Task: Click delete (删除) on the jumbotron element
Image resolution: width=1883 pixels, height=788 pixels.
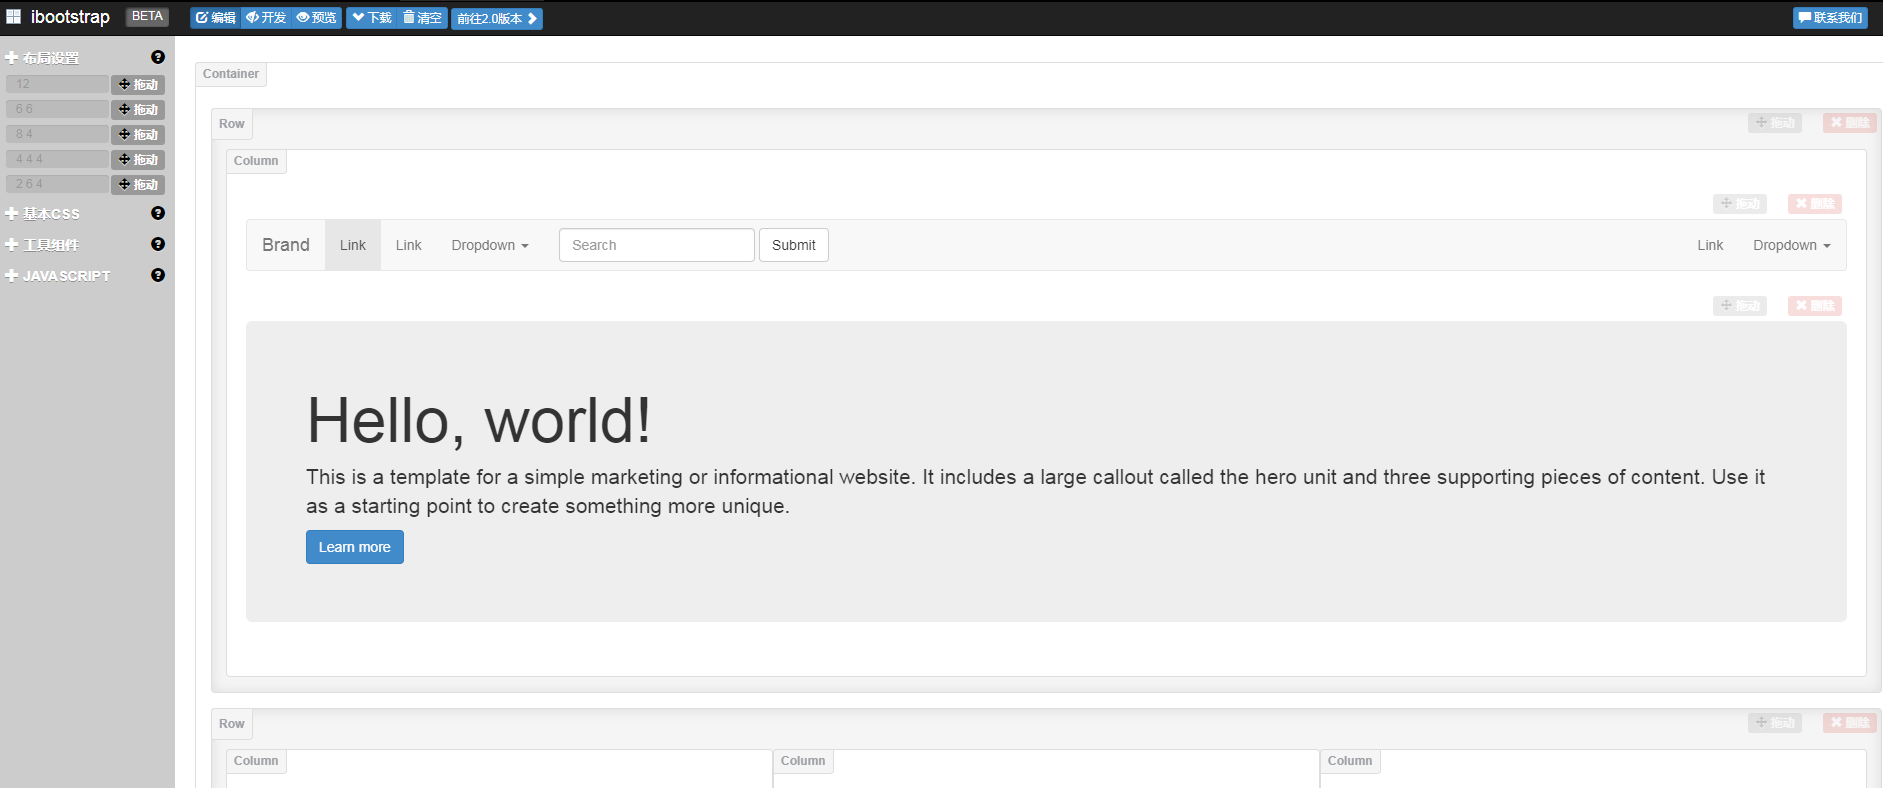Action: 1814,306
